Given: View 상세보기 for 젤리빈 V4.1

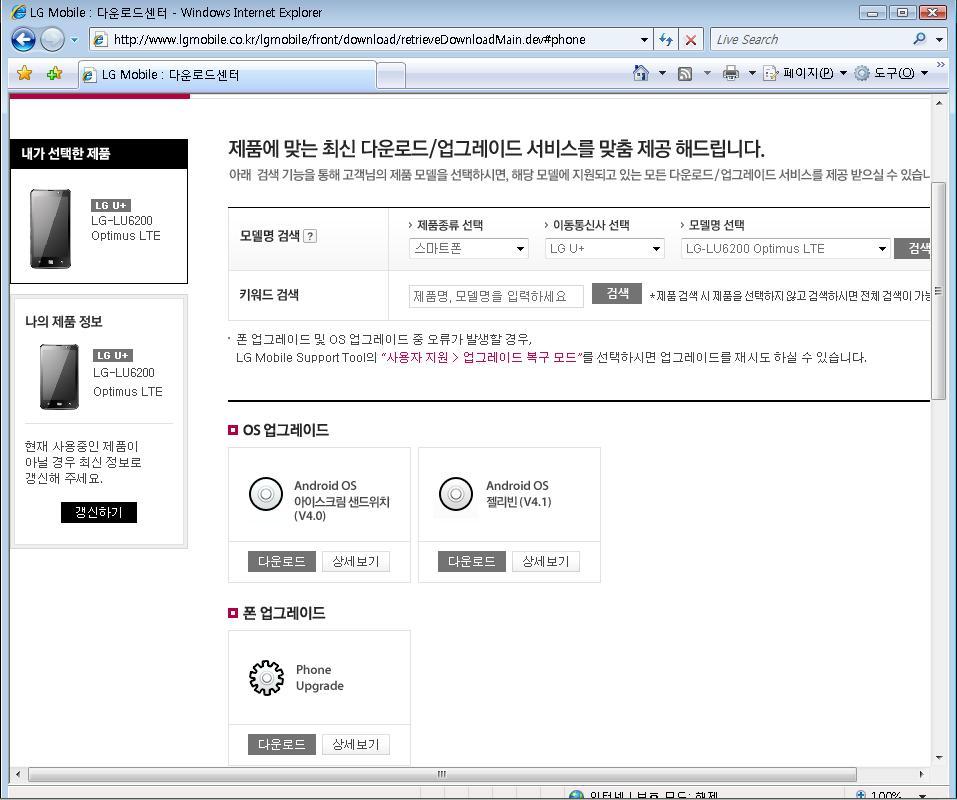Looking at the screenshot, I should coord(546,561).
